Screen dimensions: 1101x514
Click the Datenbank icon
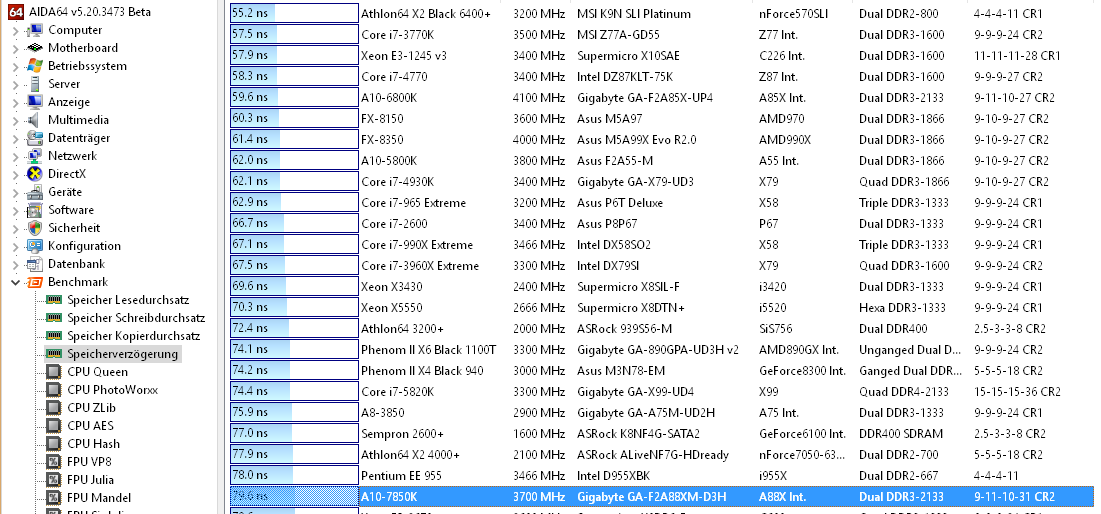pos(34,264)
